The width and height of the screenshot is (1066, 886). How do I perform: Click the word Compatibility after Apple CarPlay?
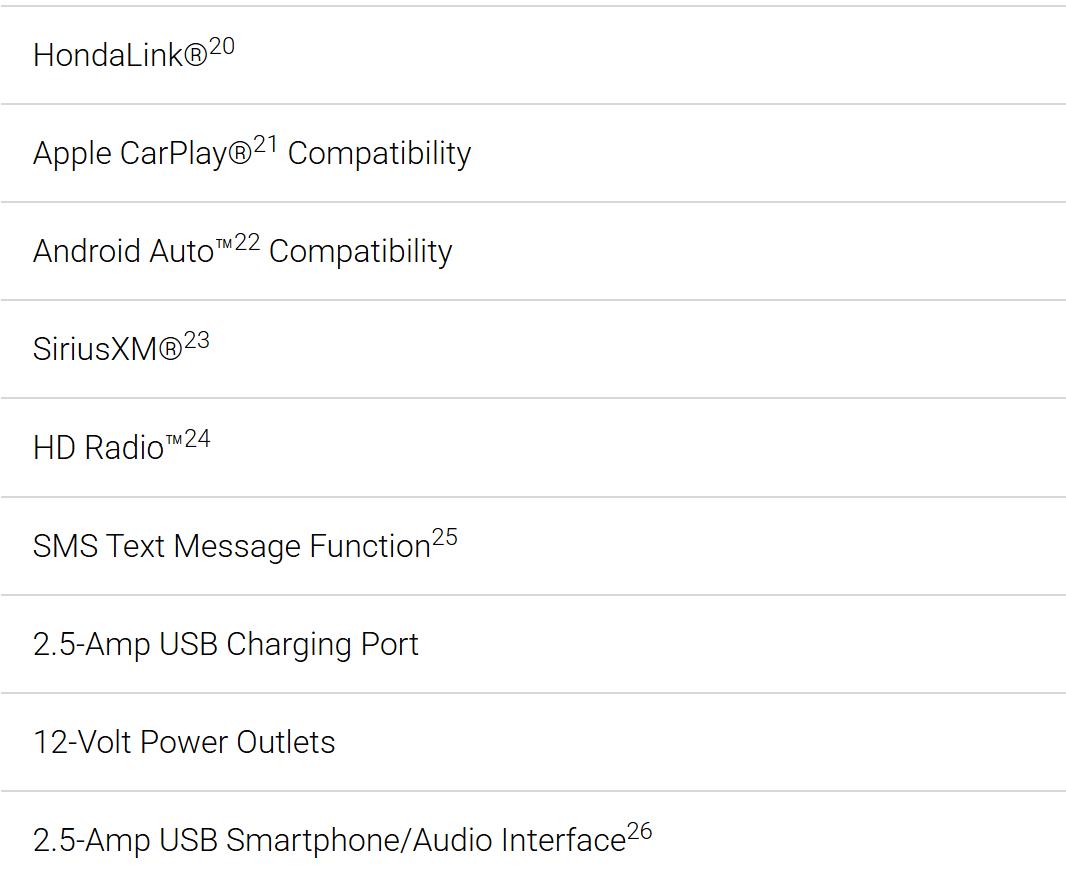(379, 154)
